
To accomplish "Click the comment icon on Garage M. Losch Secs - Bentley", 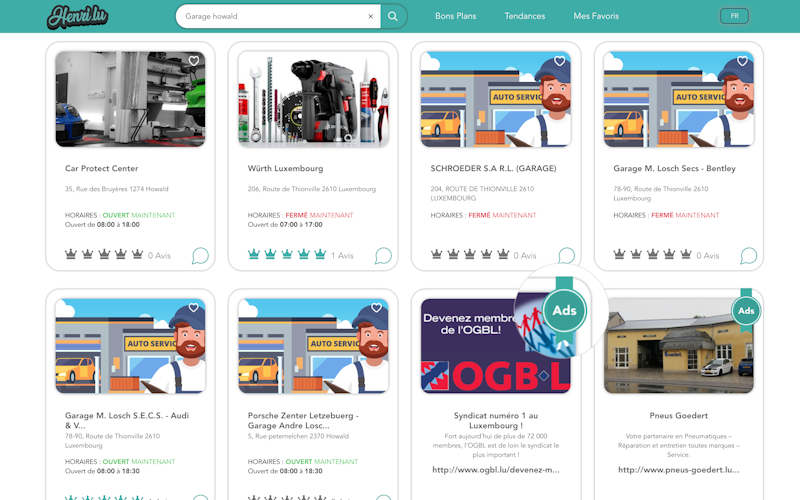I will pos(748,256).
